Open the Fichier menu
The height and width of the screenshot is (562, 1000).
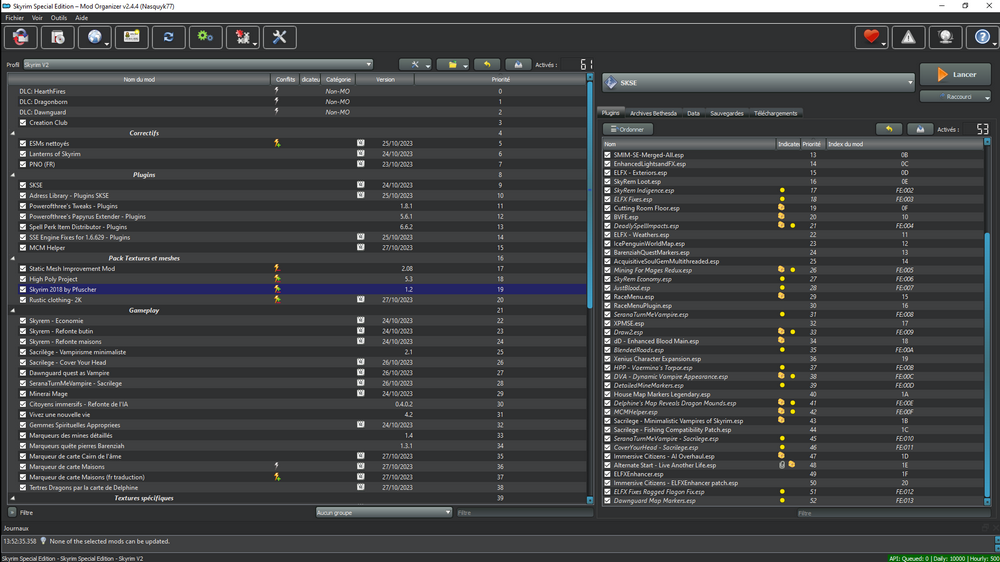pos(15,18)
